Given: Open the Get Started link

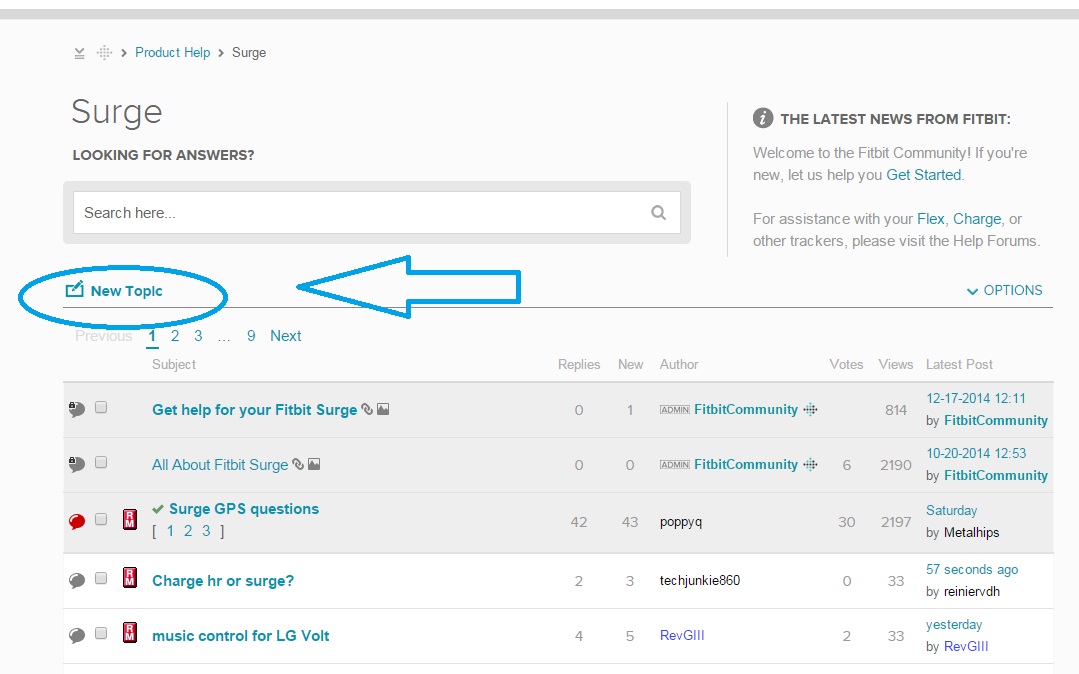Looking at the screenshot, I should pos(923,175).
